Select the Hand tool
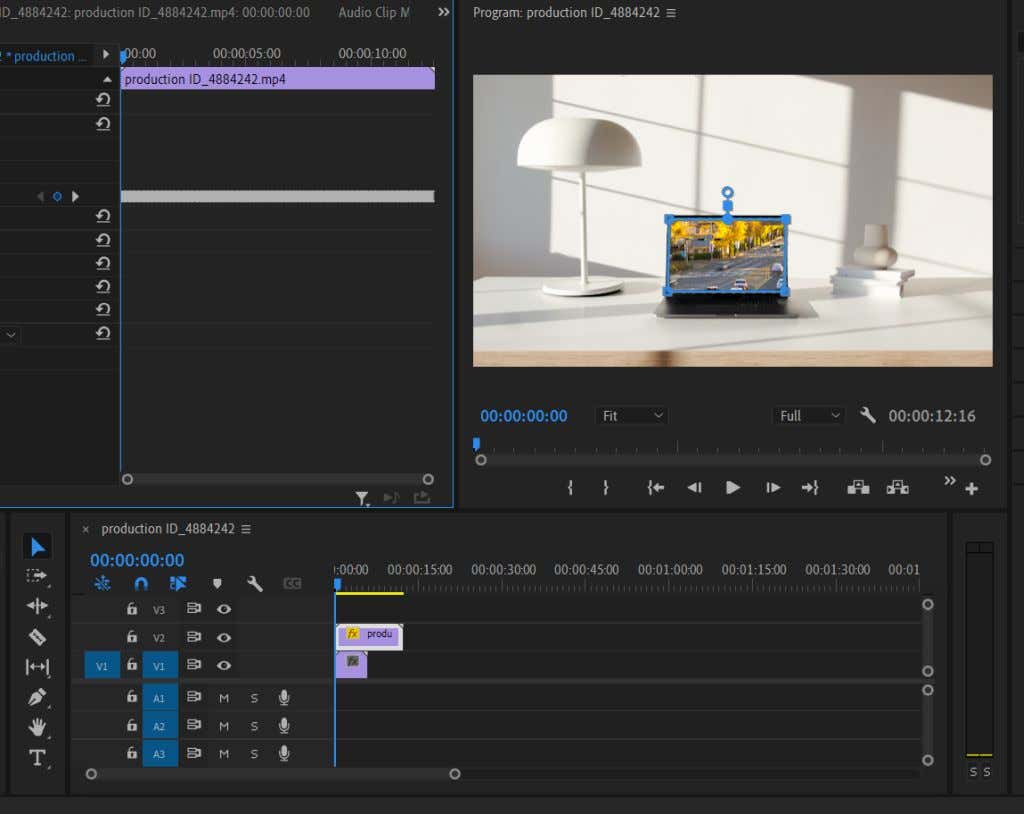Screen dimensions: 1024x814 (x=37, y=727)
